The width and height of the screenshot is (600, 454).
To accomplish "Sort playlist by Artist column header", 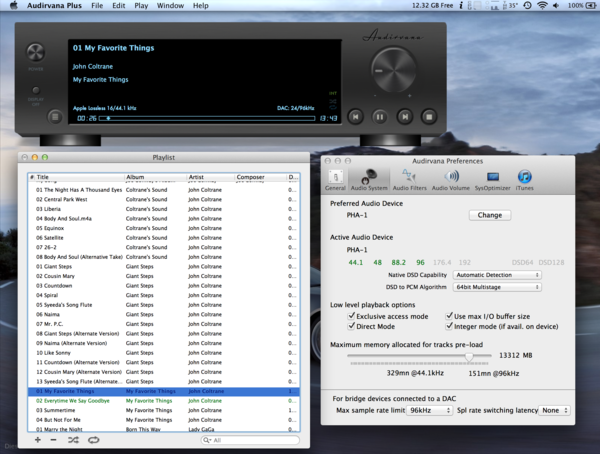I will pyautogui.click(x=210, y=177).
